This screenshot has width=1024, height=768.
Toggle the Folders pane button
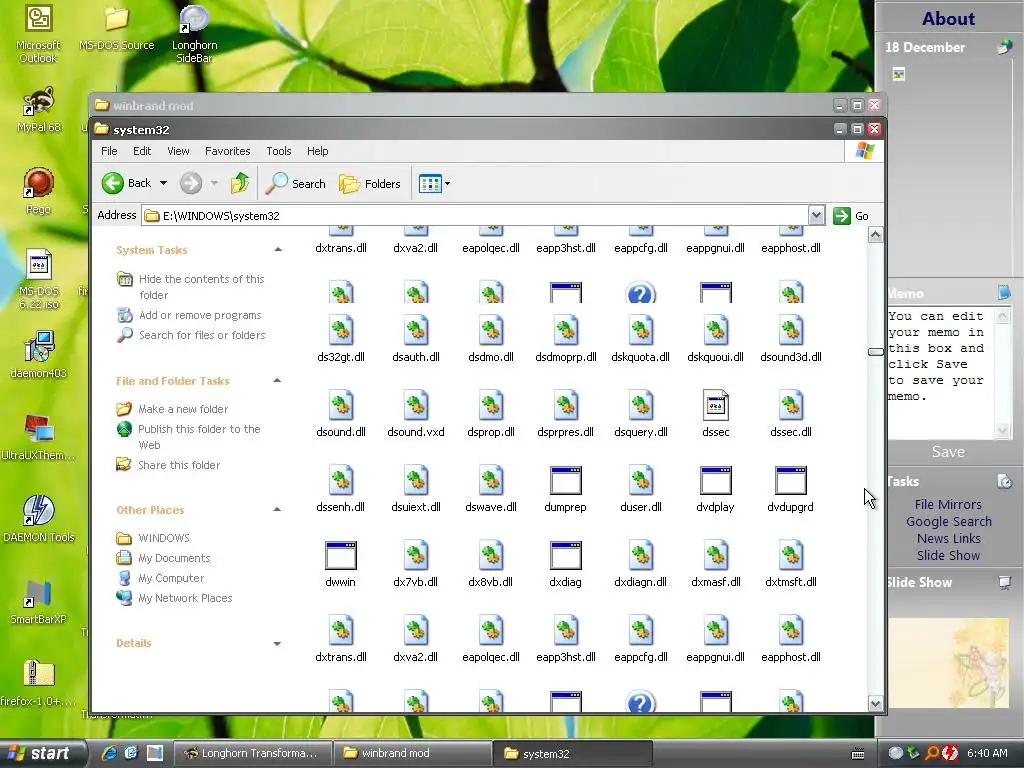[x=370, y=184]
